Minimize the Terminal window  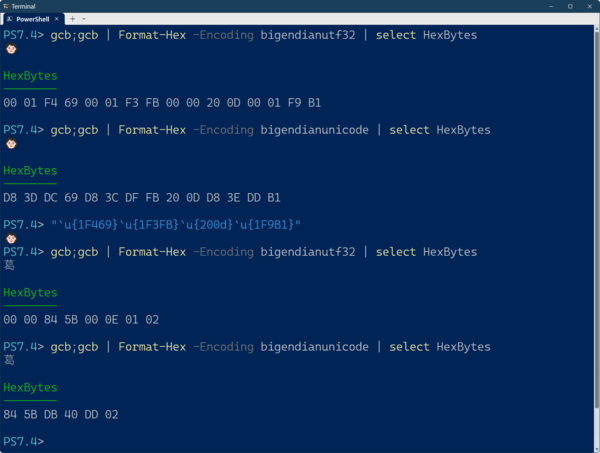(552, 6)
